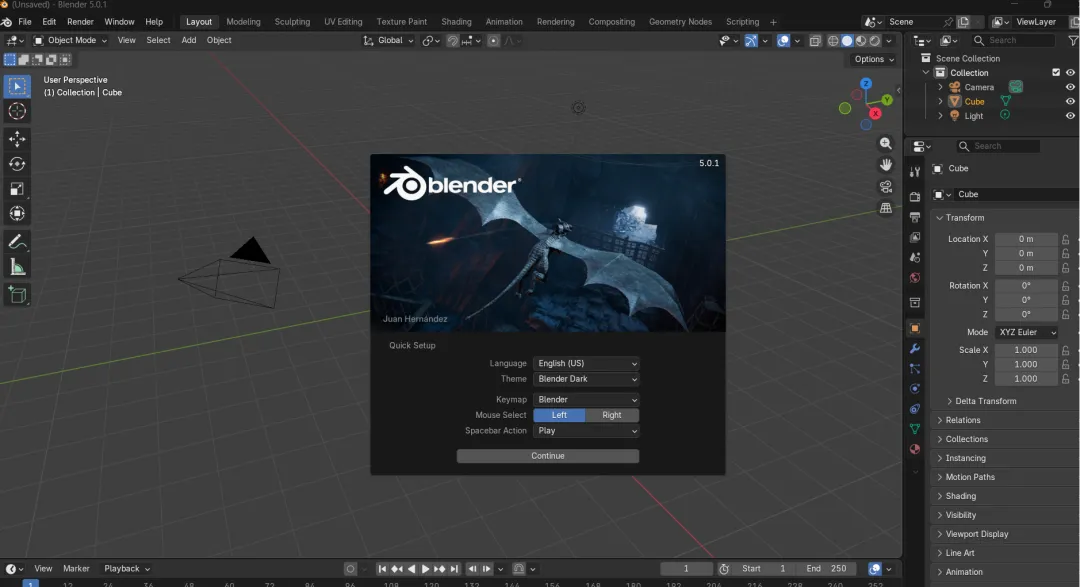Select the Measure tool

click(x=17, y=267)
